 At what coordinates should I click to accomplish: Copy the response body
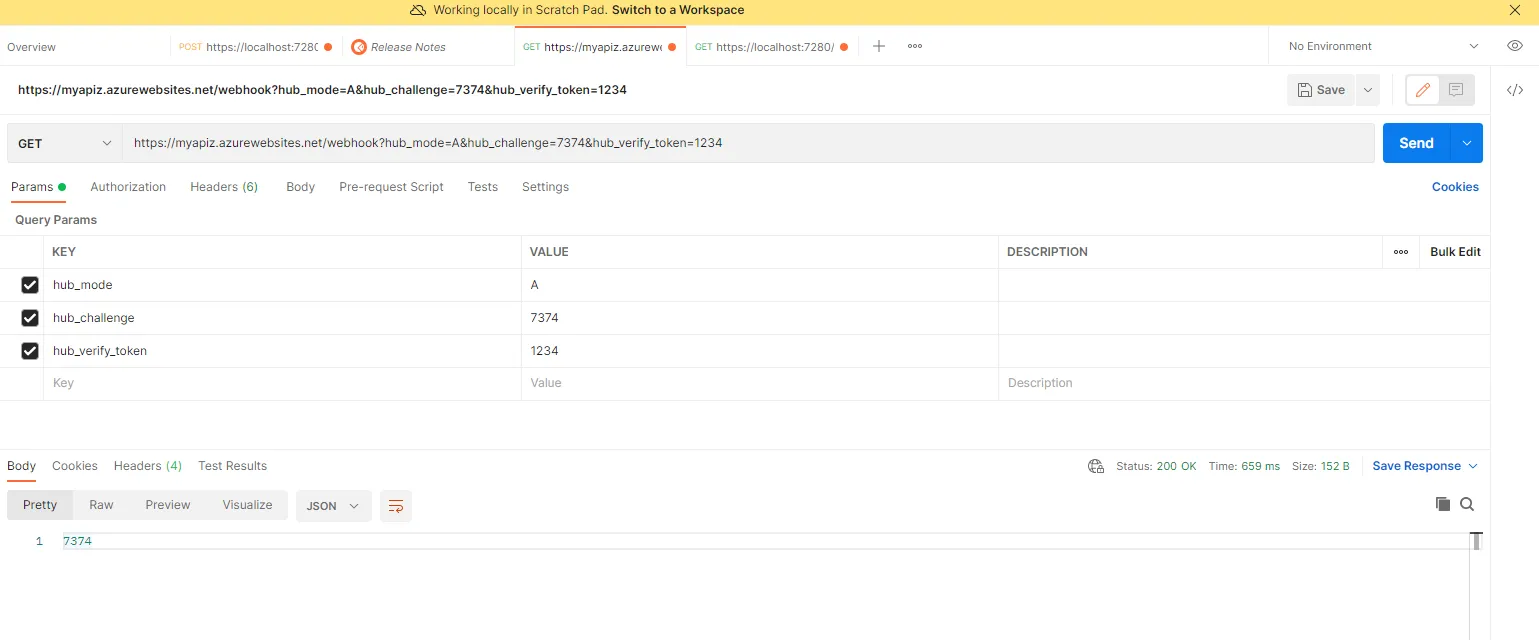tap(1442, 504)
